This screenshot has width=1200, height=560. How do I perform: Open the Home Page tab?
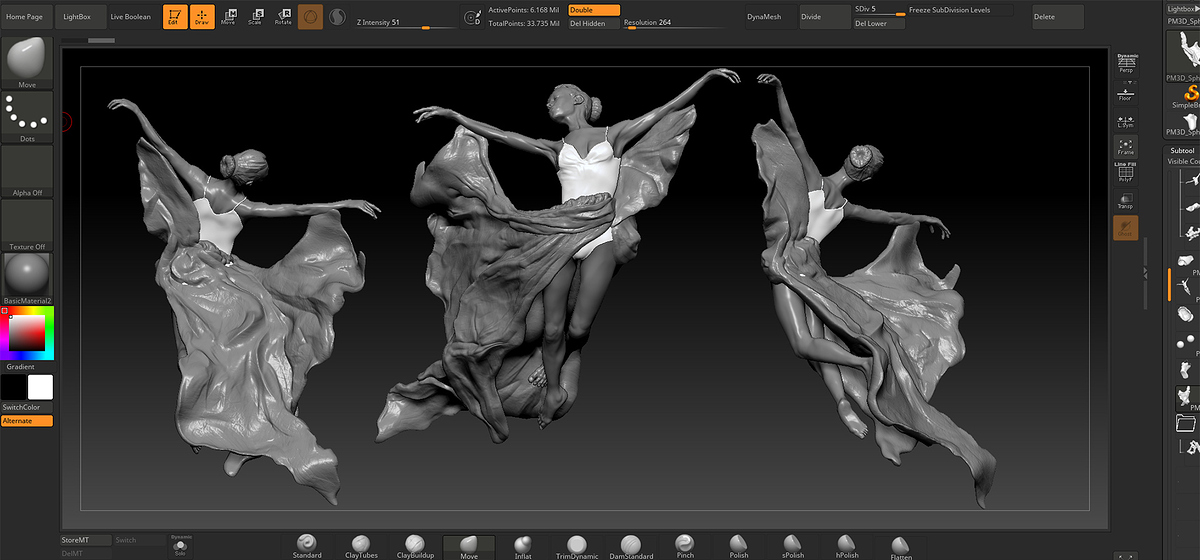tap(24, 17)
